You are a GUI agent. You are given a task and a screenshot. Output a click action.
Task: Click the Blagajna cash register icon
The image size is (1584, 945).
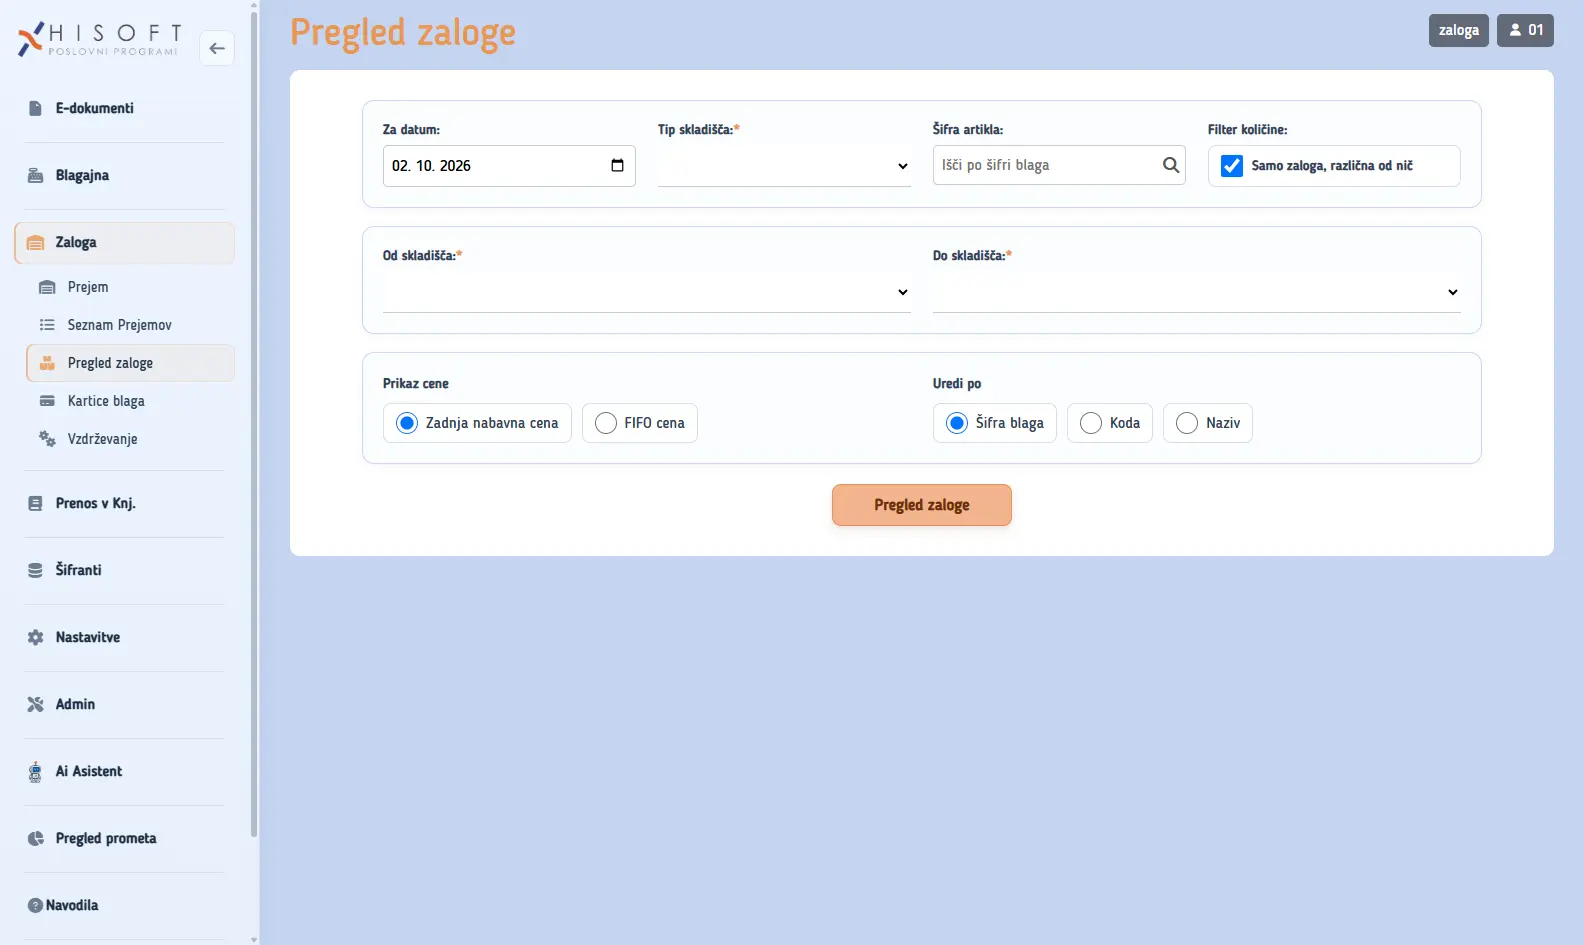pos(36,175)
